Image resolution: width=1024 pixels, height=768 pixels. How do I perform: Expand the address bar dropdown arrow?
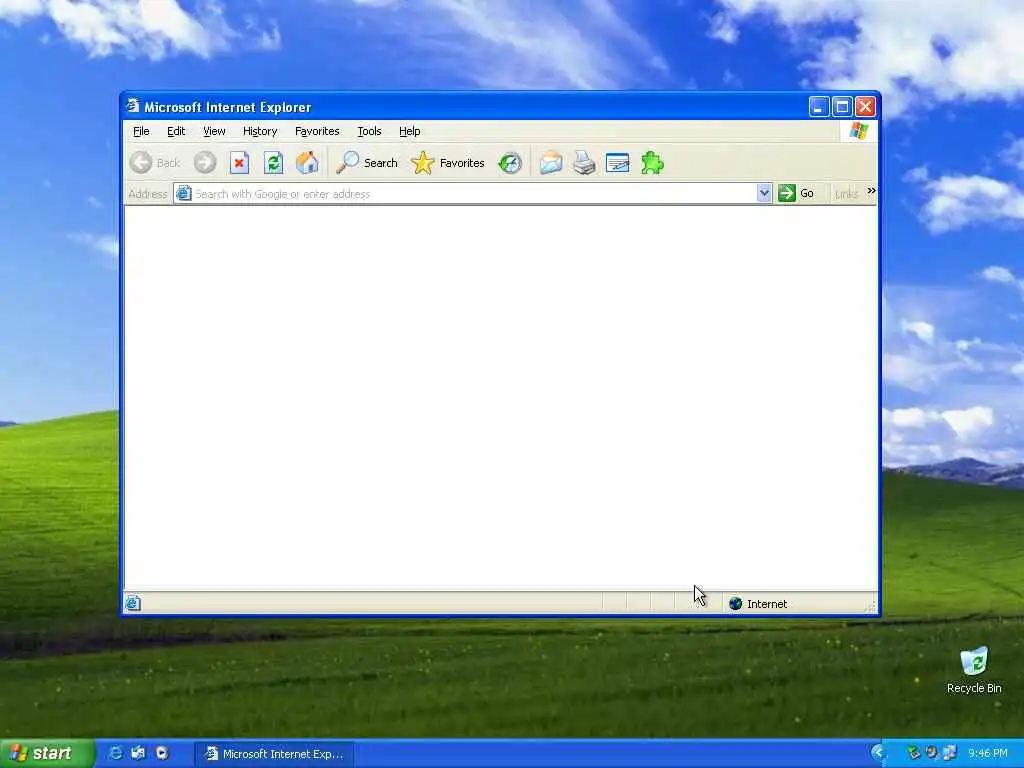coord(764,193)
